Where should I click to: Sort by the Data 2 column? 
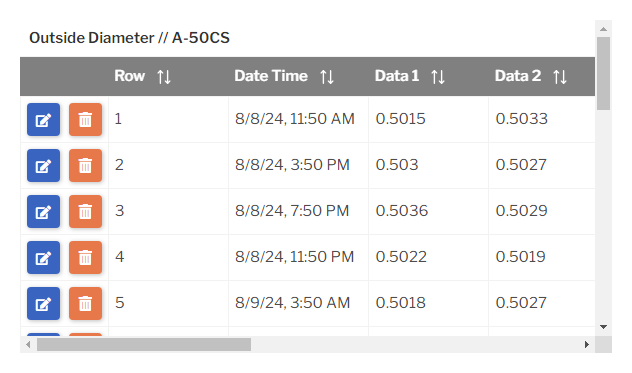(560, 77)
